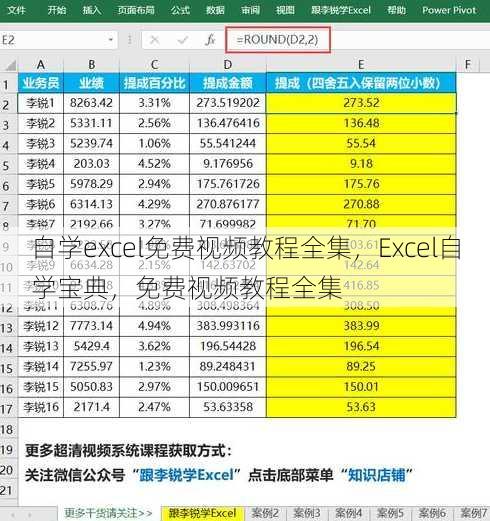Screen dimensions: 490x521
Task: Select yellow cell 53.63
Action: (361, 407)
